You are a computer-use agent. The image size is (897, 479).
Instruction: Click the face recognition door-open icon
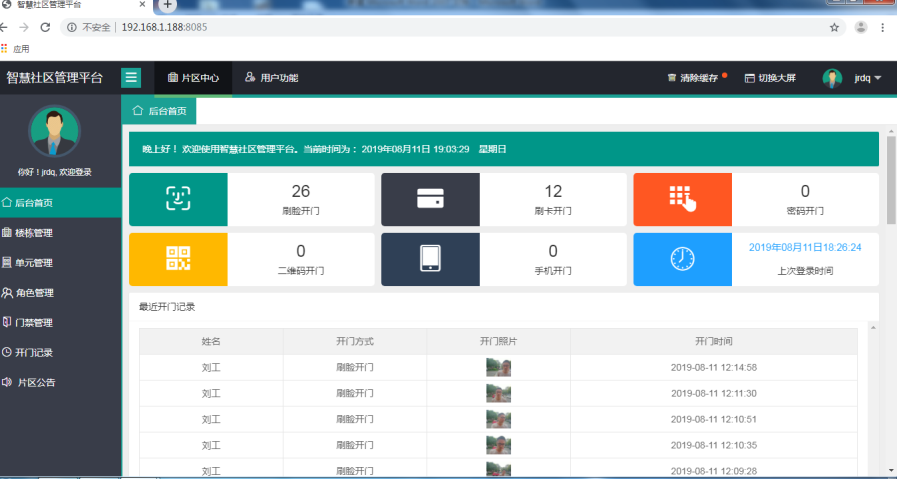point(178,199)
